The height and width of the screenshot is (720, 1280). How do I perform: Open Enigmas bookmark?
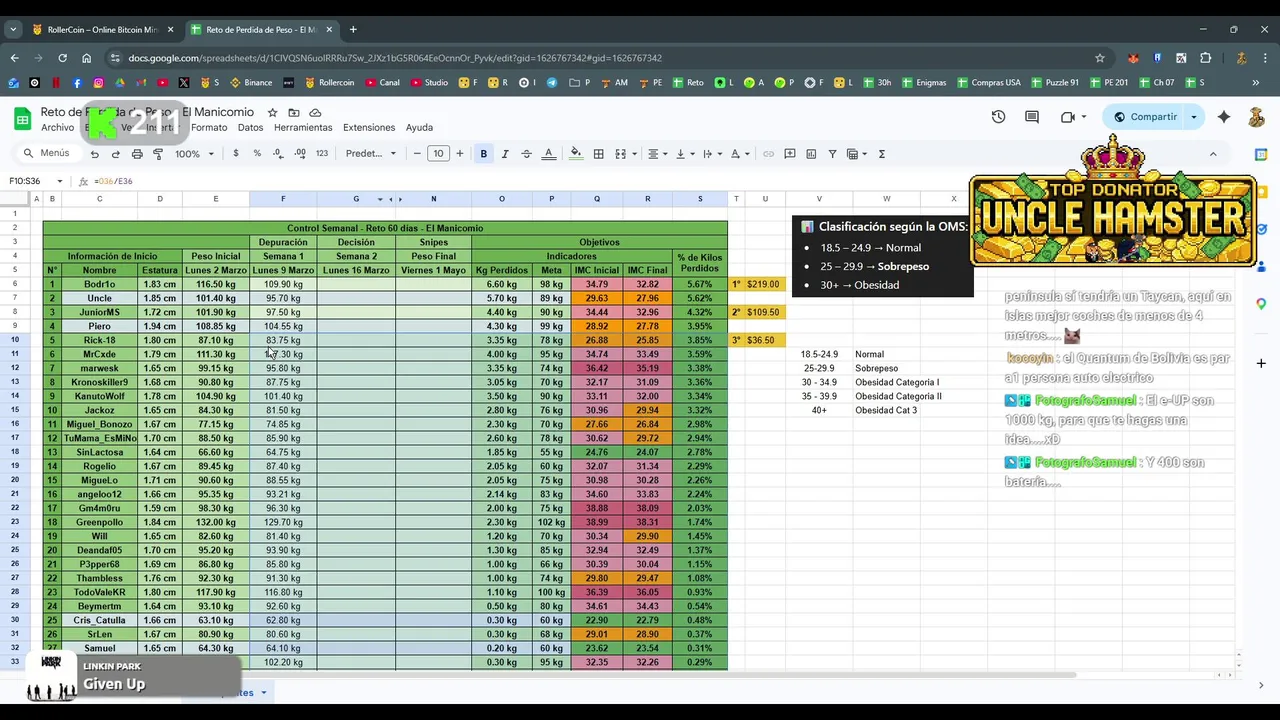pos(922,83)
